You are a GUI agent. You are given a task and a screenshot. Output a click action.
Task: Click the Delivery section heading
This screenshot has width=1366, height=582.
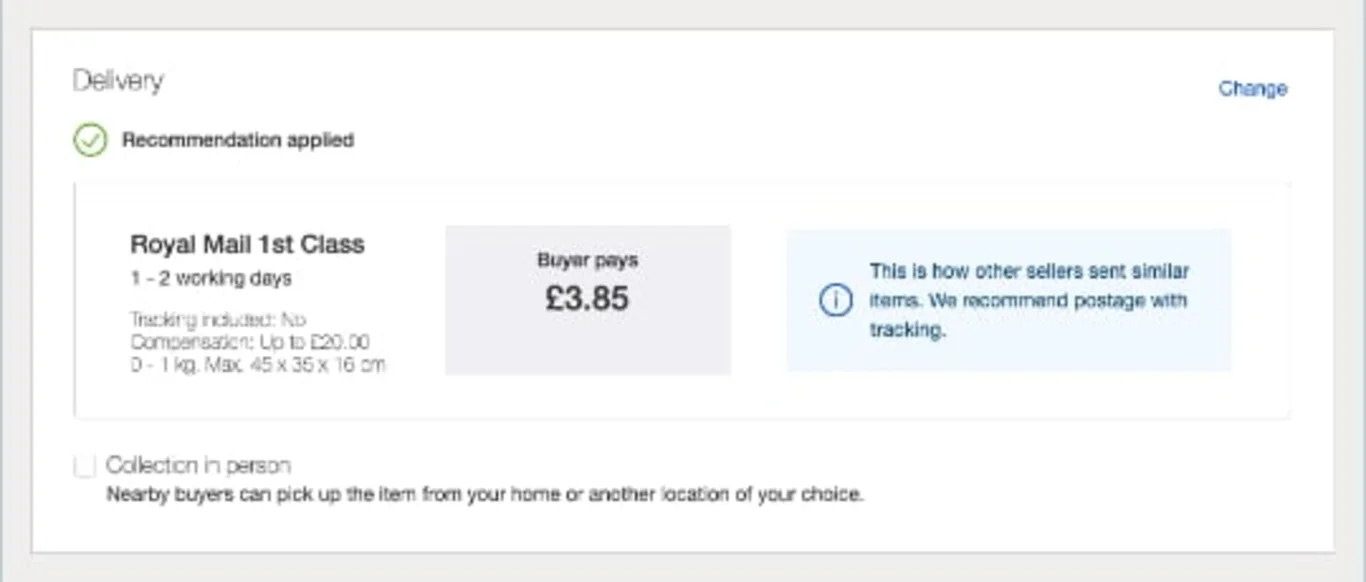coord(118,81)
